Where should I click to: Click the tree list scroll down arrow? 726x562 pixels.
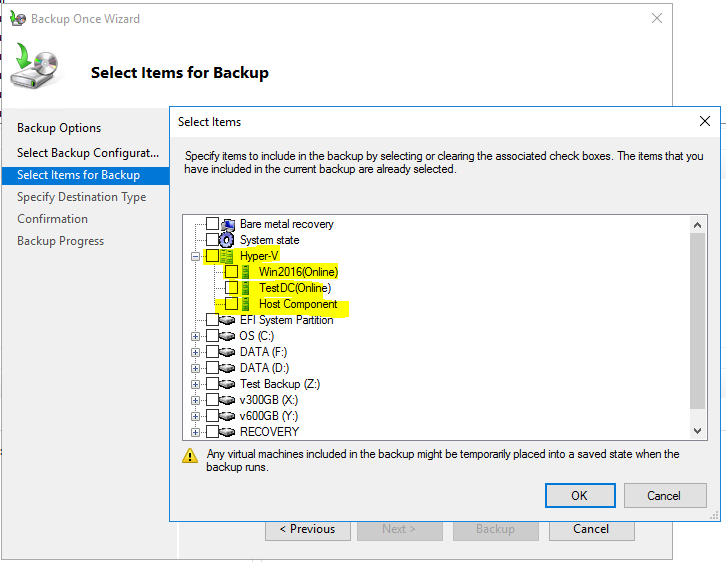pyautogui.click(x=697, y=431)
